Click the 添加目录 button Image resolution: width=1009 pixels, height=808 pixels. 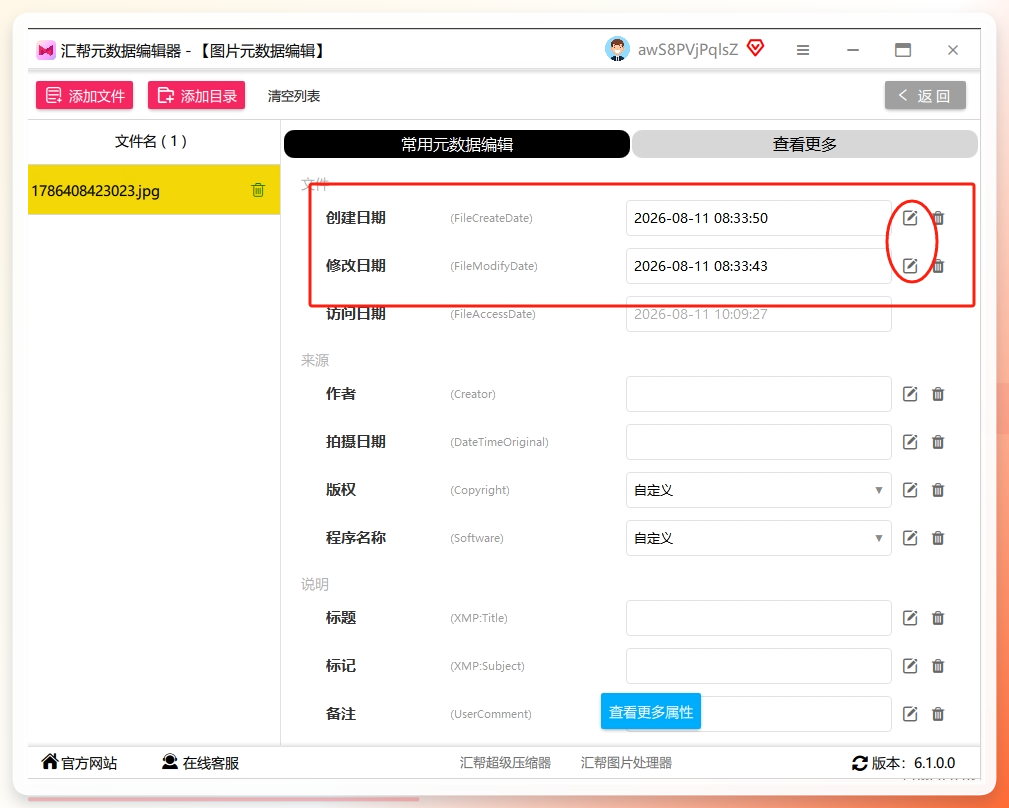tap(196, 95)
